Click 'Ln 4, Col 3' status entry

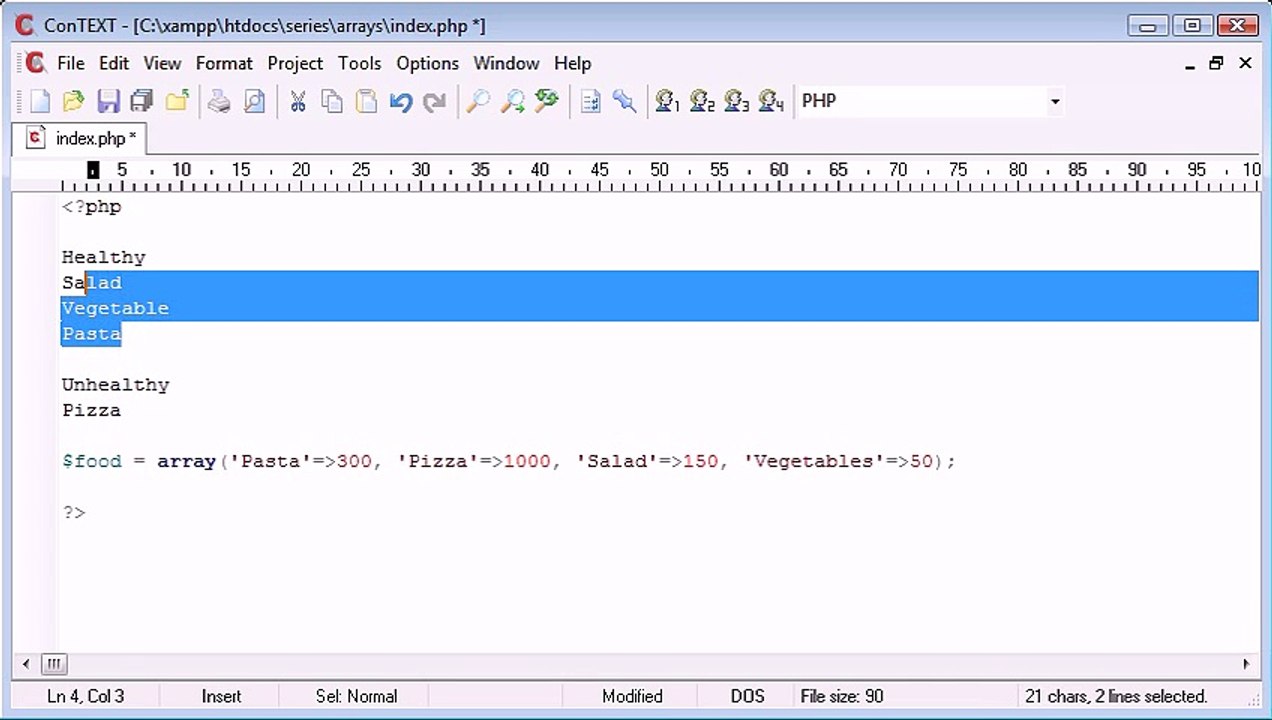[85, 696]
